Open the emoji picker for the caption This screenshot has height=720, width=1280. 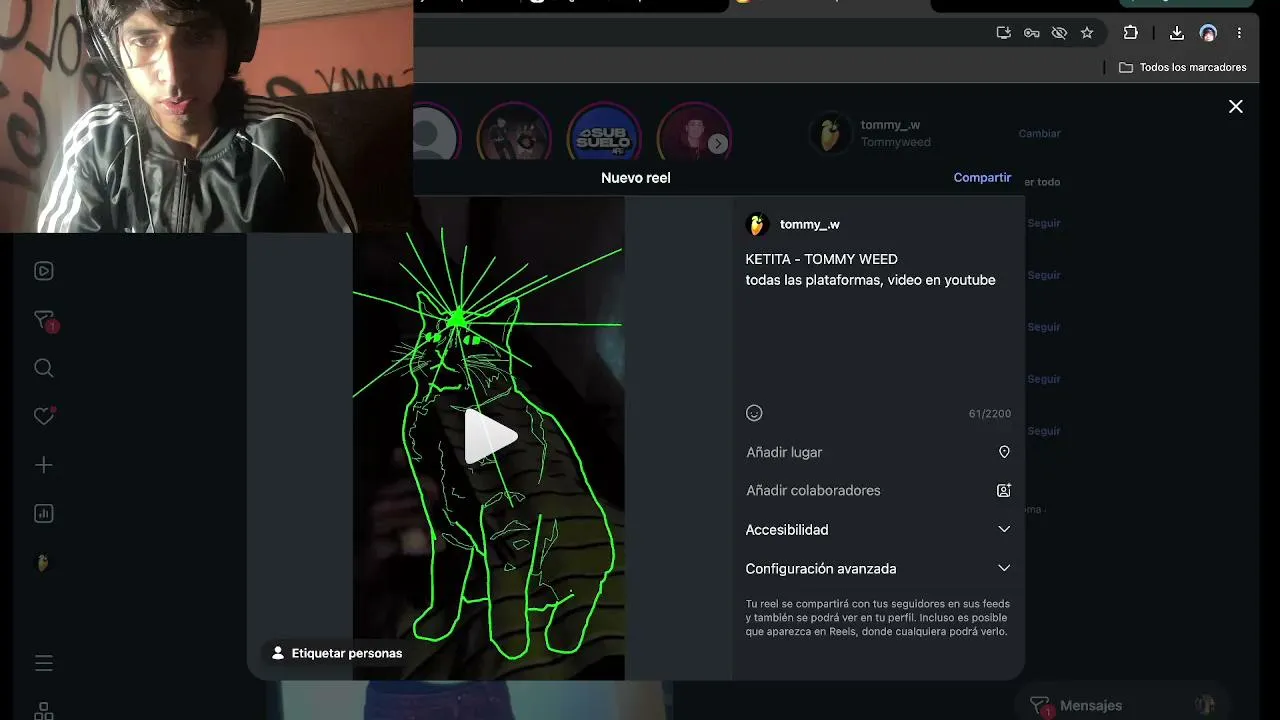click(754, 413)
